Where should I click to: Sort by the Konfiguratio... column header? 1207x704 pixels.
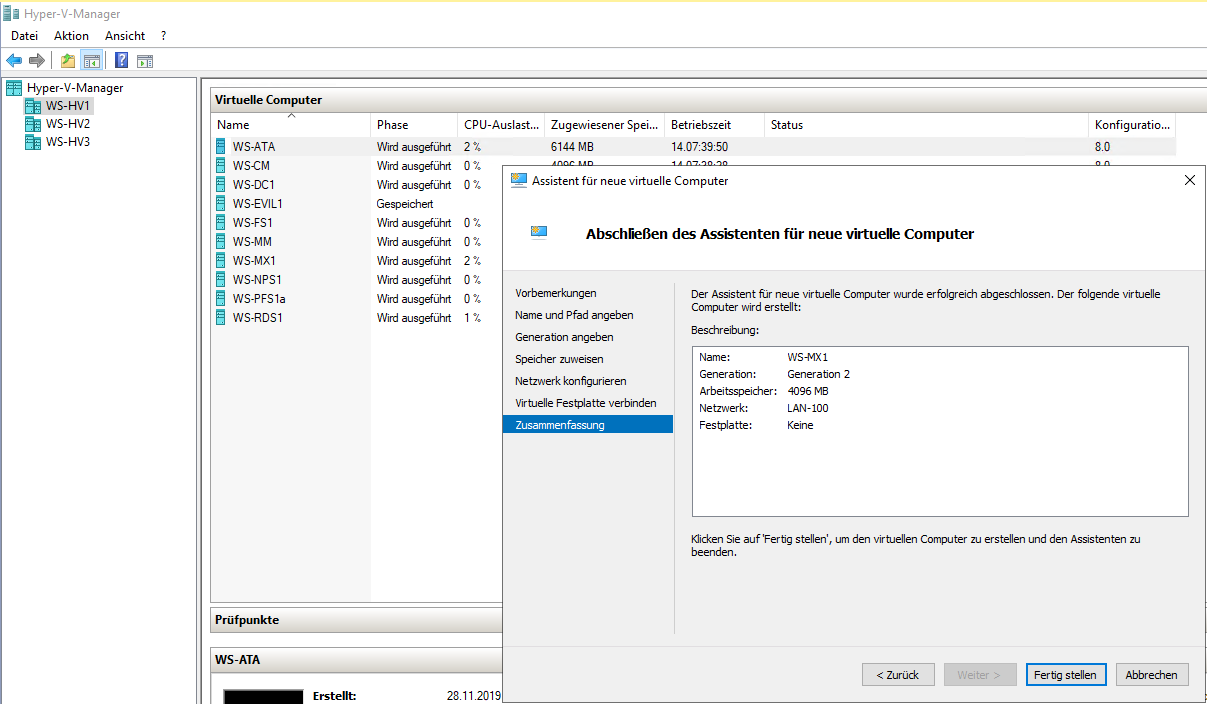click(x=1132, y=125)
